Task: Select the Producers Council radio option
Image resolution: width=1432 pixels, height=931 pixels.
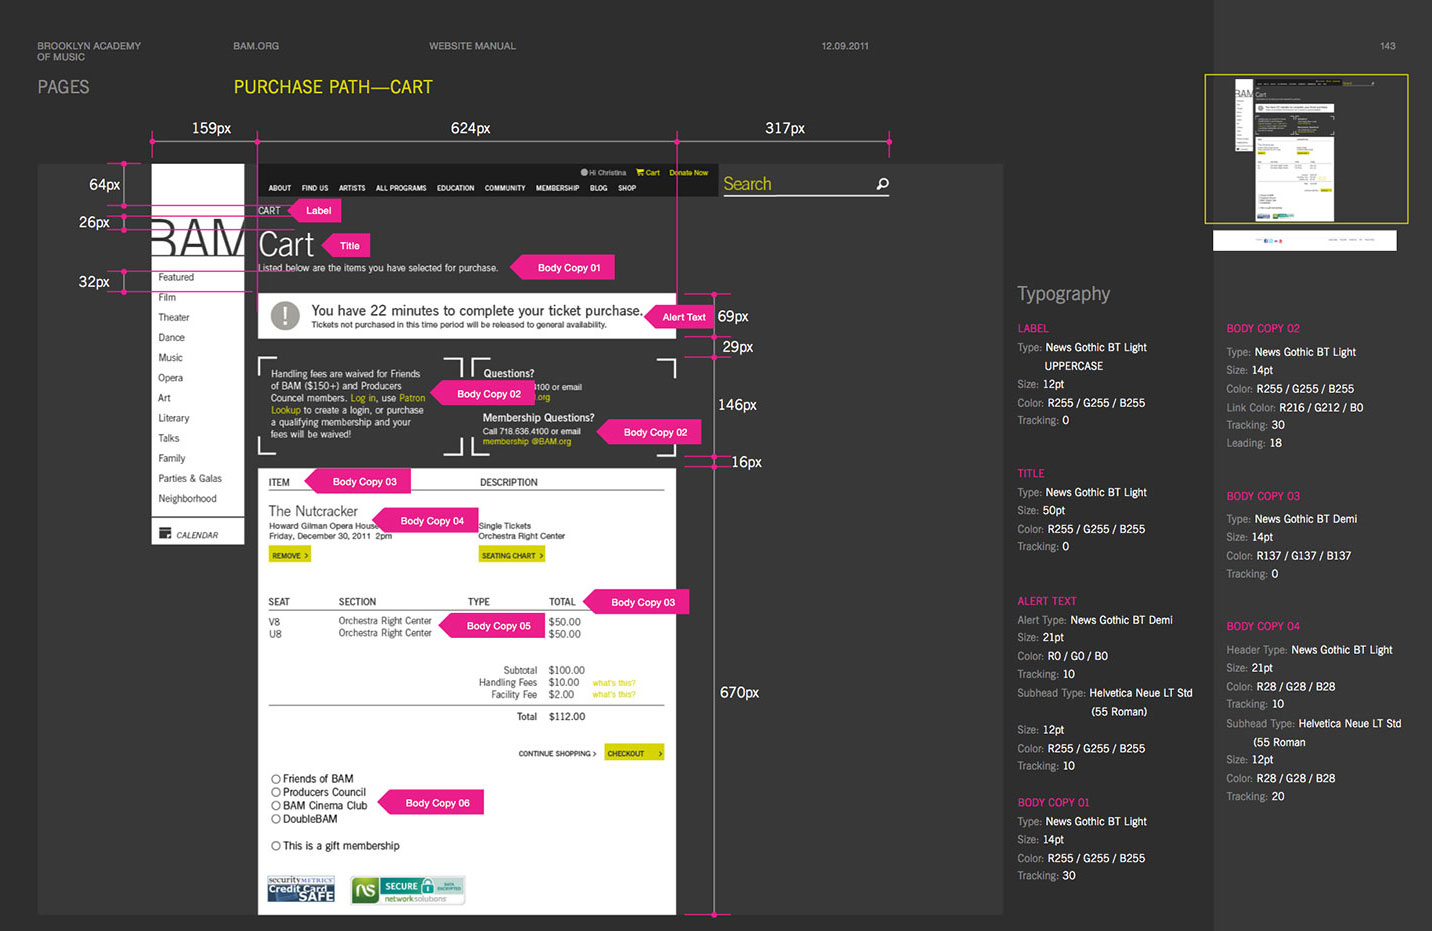Action: pyautogui.click(x=276, y=792)
